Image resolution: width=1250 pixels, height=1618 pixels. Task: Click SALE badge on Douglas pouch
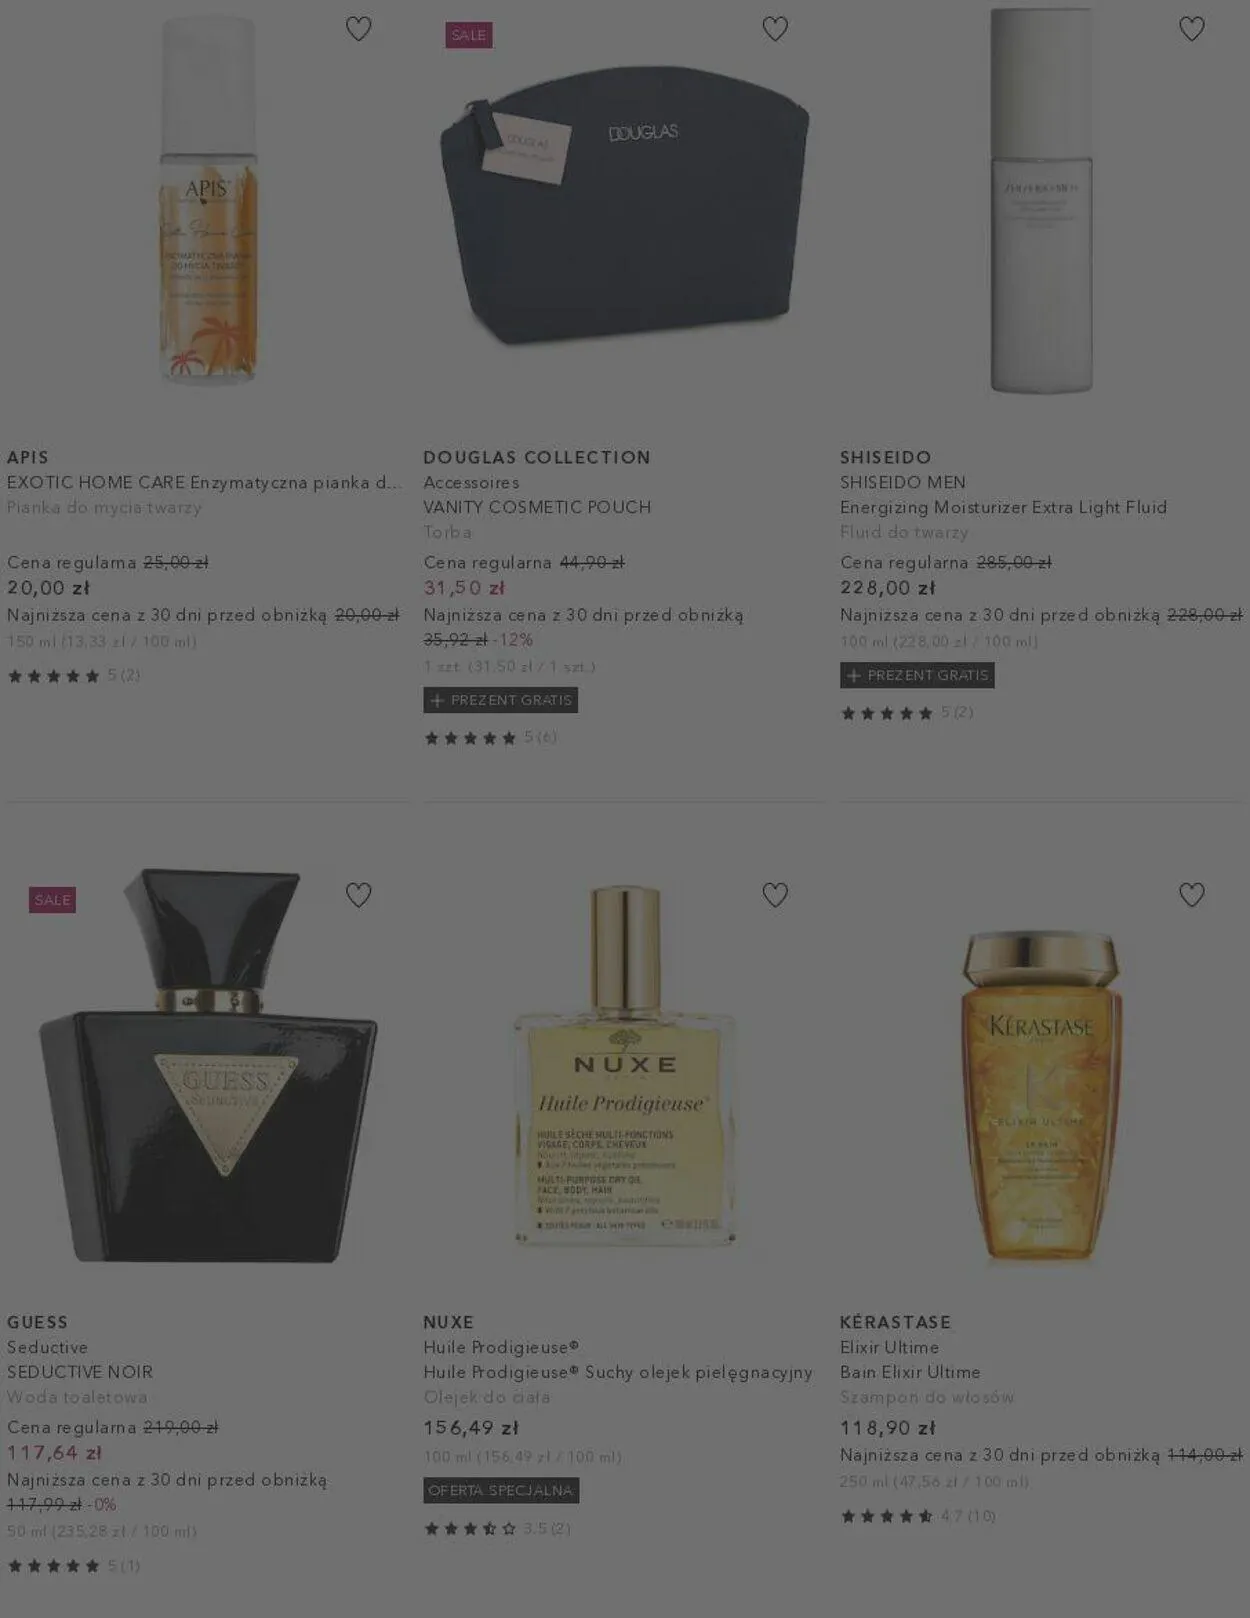pos(469,35)
